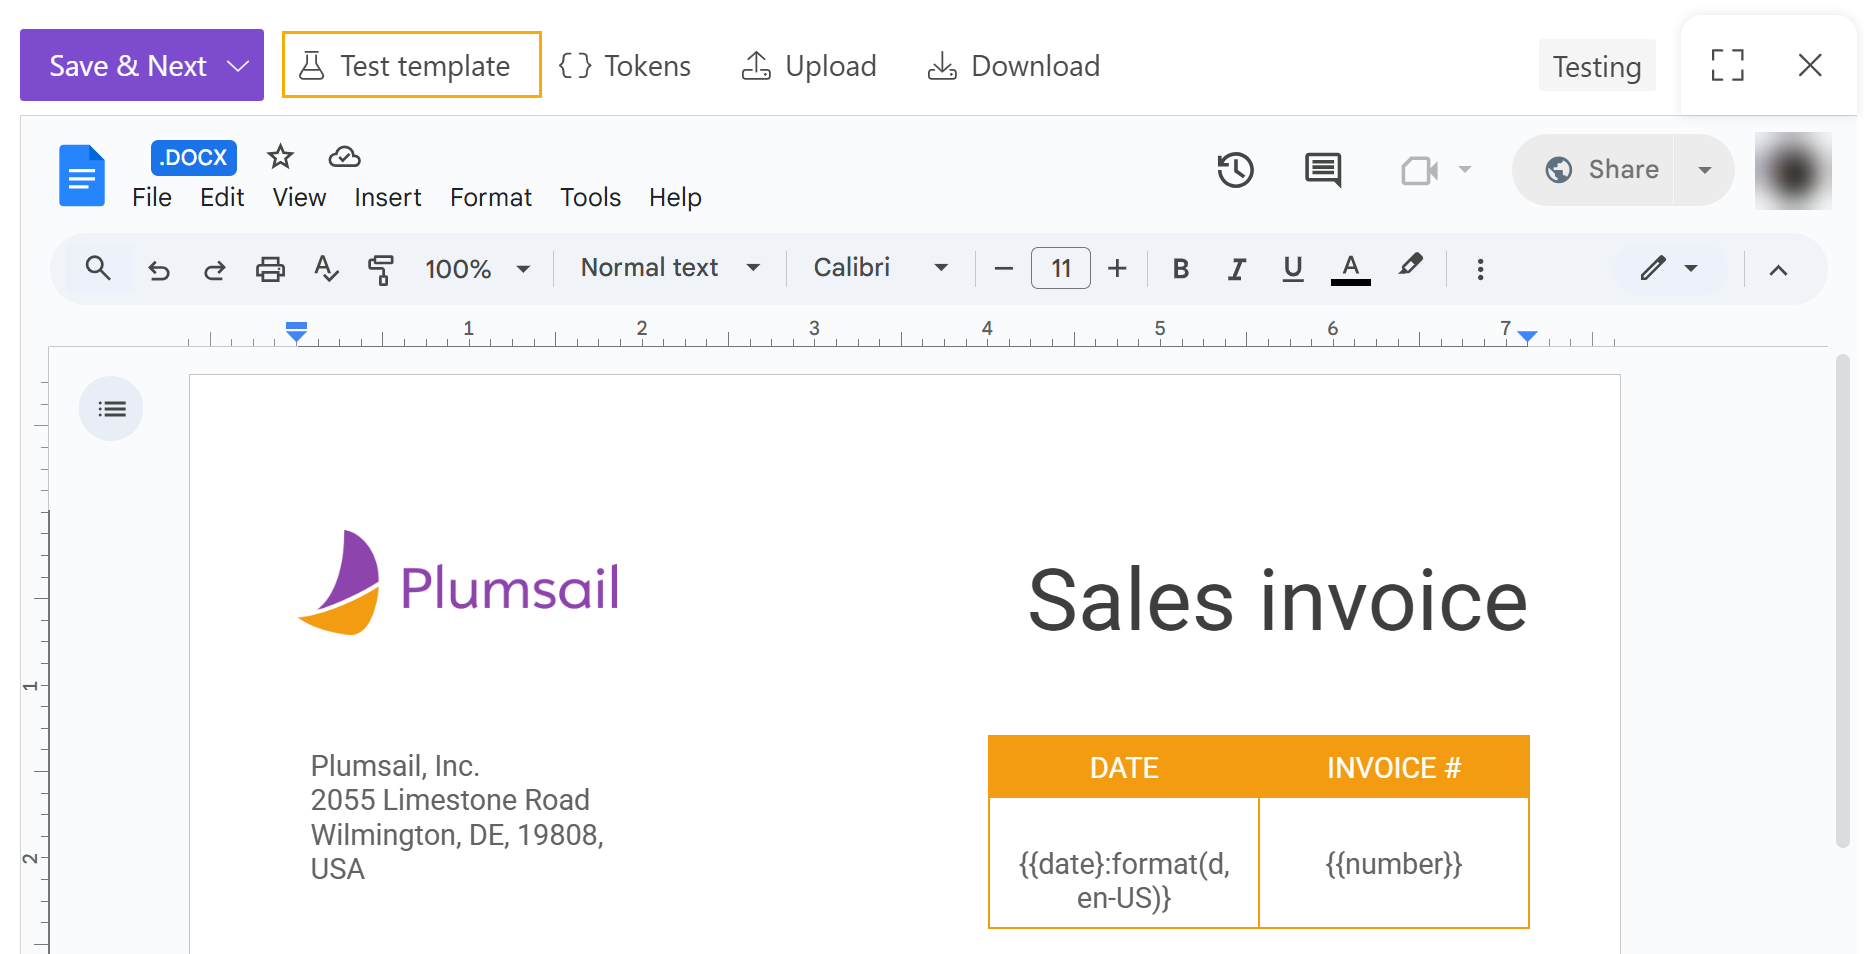
Task: Show the document outline icon
Action: click(111, 408)
